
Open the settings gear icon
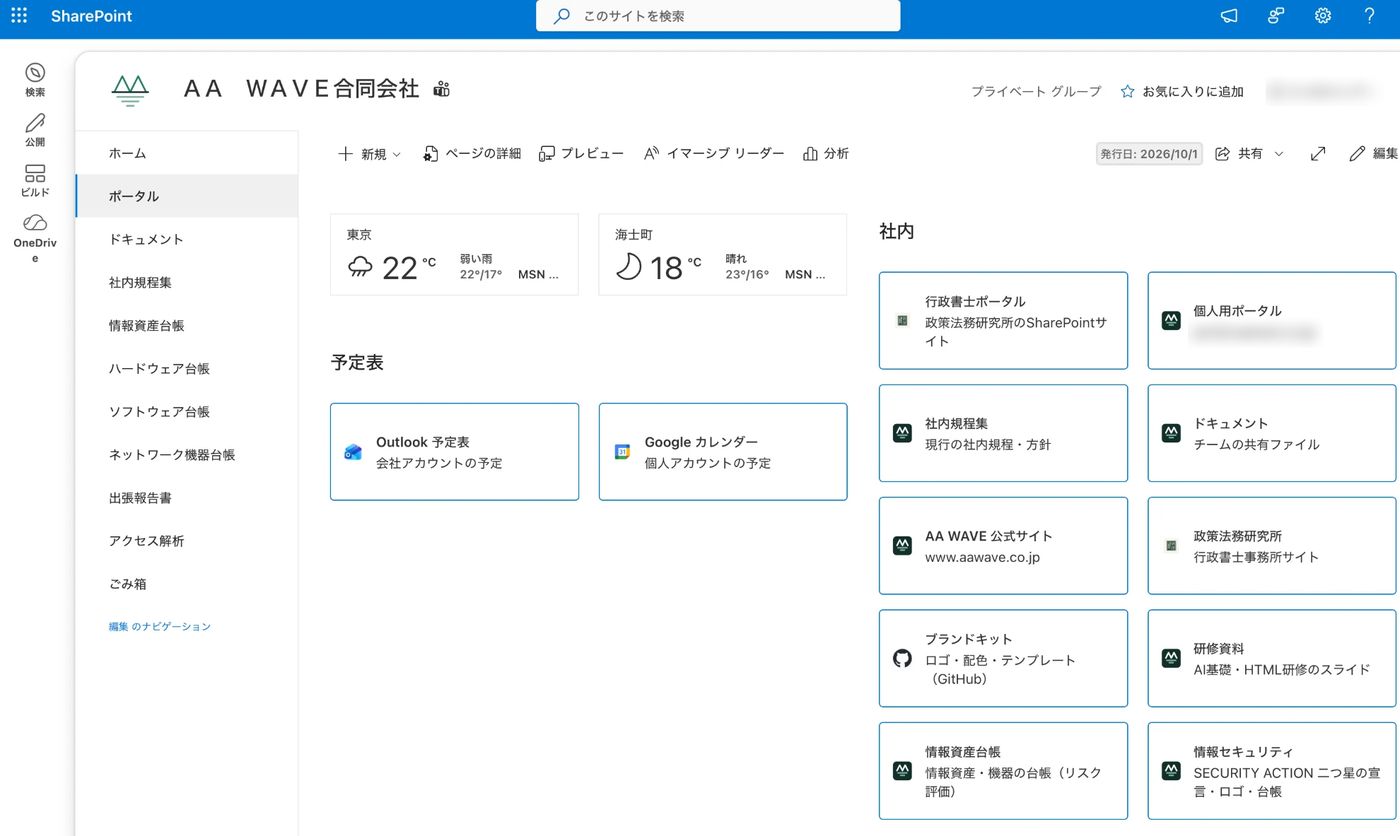1323,16
